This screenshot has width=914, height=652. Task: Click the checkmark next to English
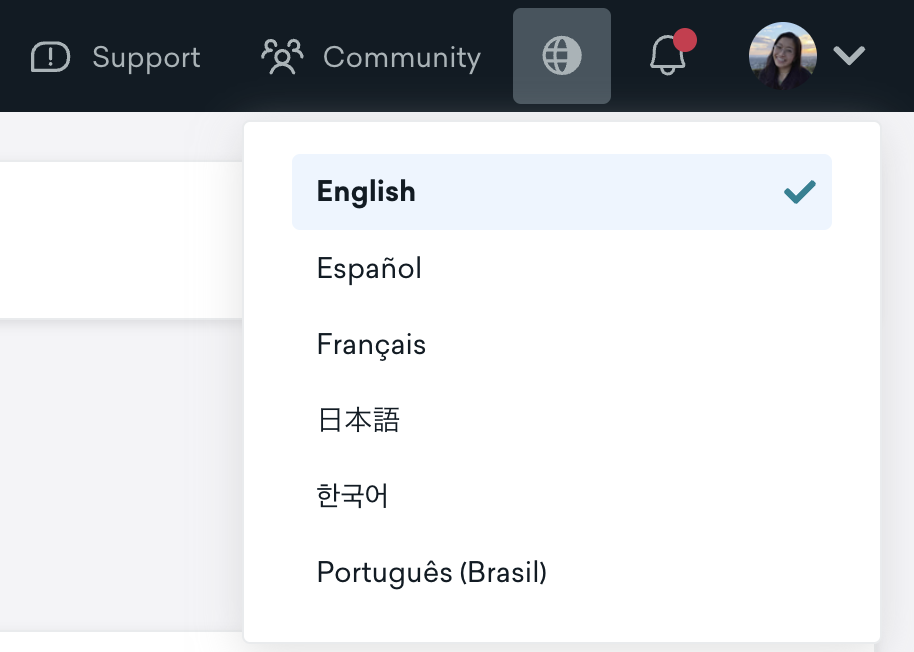click(x=800, y=192)
